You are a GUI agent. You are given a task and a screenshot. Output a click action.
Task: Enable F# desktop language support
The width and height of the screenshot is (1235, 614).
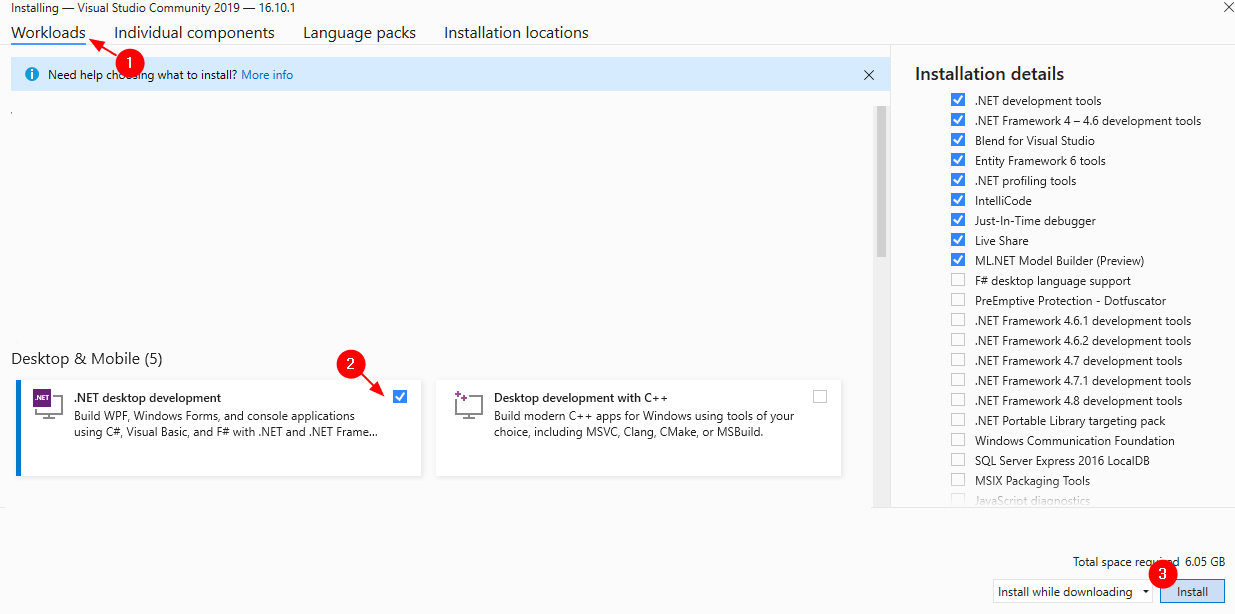tap(958, 280)
